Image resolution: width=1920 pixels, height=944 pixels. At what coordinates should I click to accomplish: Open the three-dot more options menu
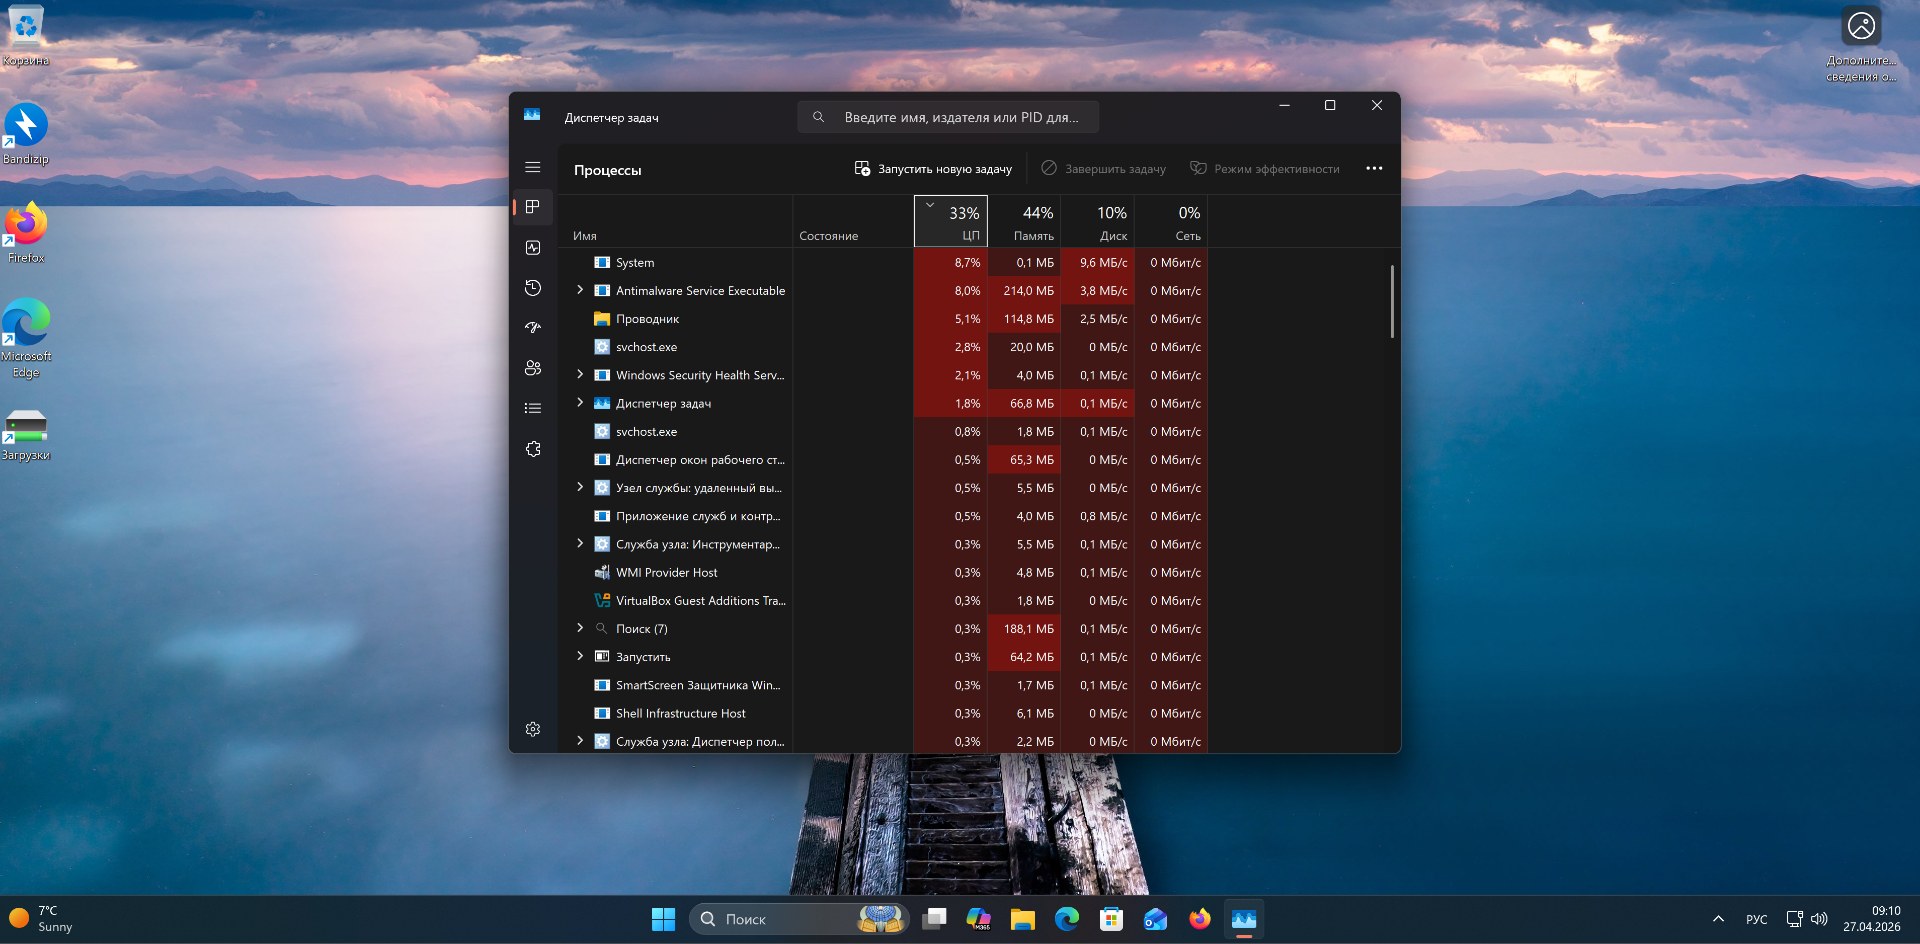pos(1374,169)
